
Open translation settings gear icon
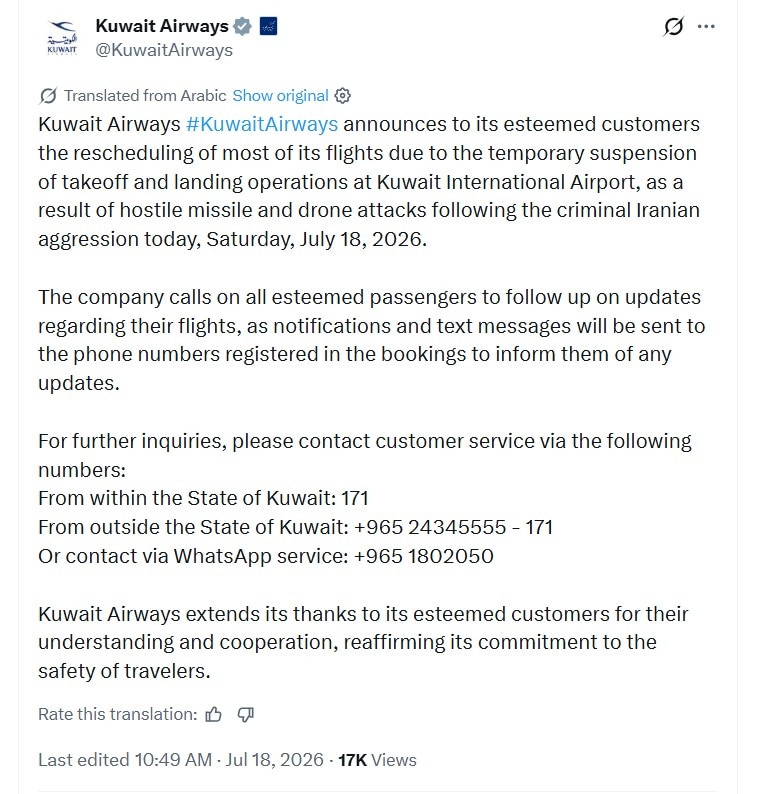click(343, 96)
